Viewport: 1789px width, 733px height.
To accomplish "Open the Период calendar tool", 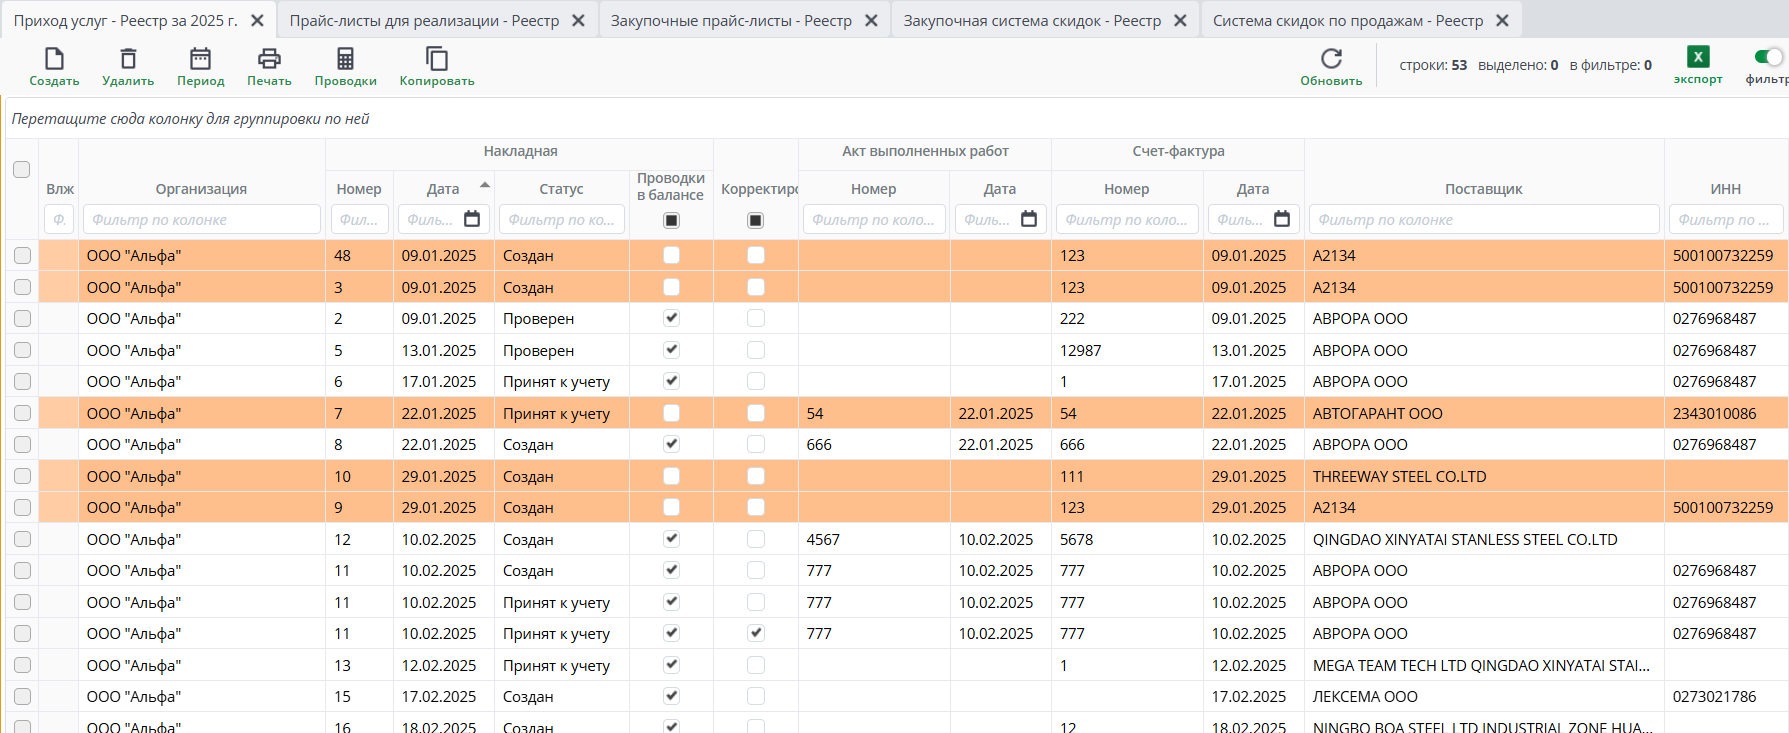I will [x=200, y=59].
